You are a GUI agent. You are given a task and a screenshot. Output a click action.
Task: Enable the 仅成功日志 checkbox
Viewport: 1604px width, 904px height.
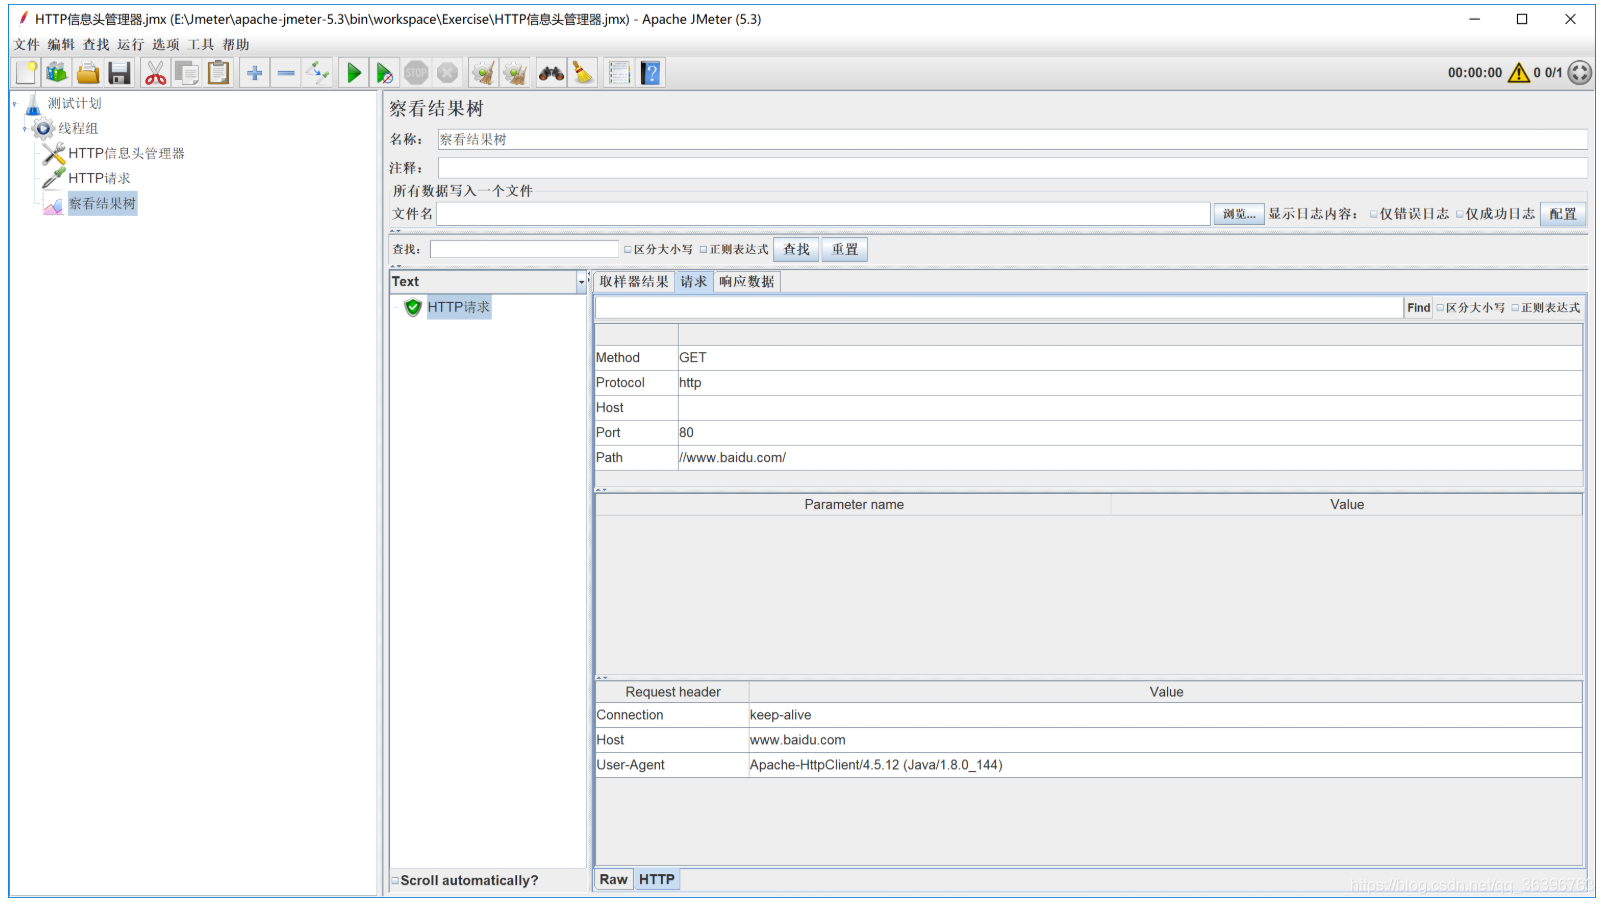tap(1460, 214)
